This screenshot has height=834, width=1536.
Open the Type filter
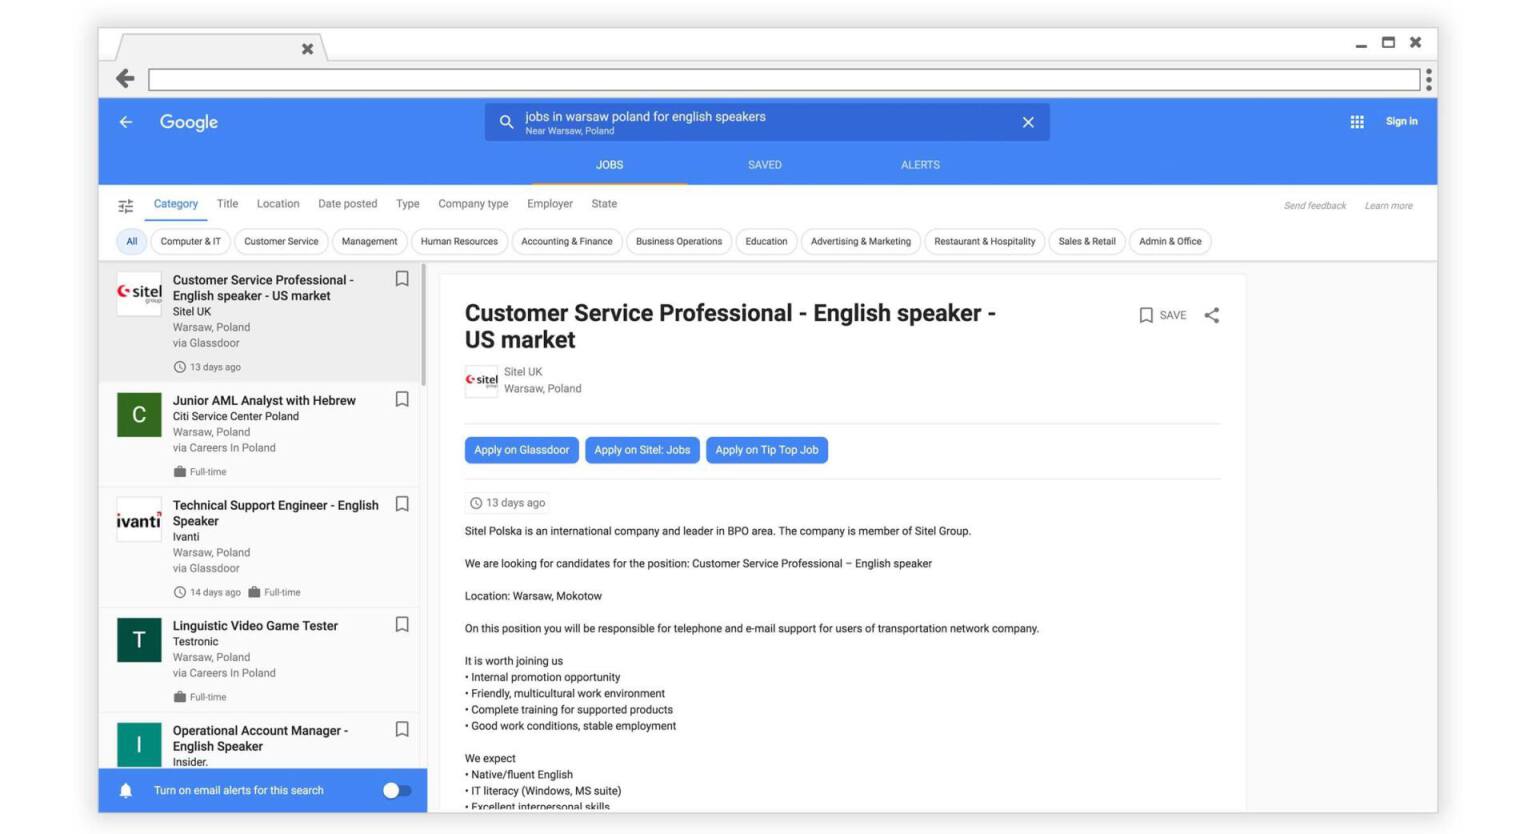(x=408, y=204)
